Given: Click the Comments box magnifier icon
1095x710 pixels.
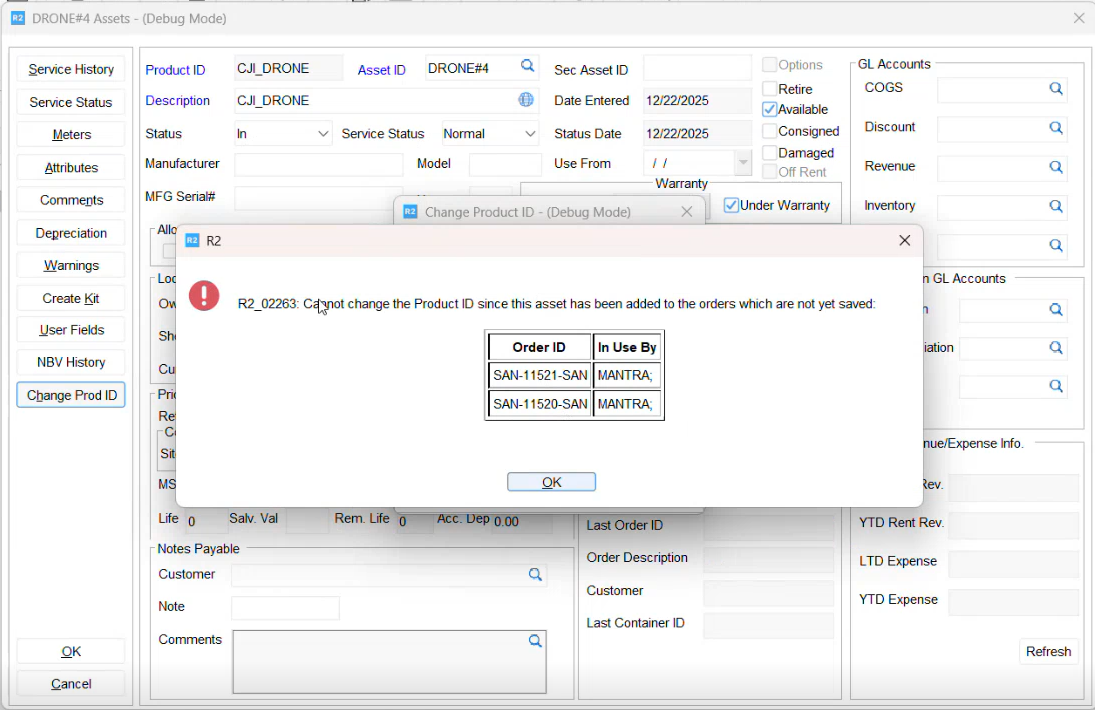Looking at the screenshot, I should tap(535, 641).
